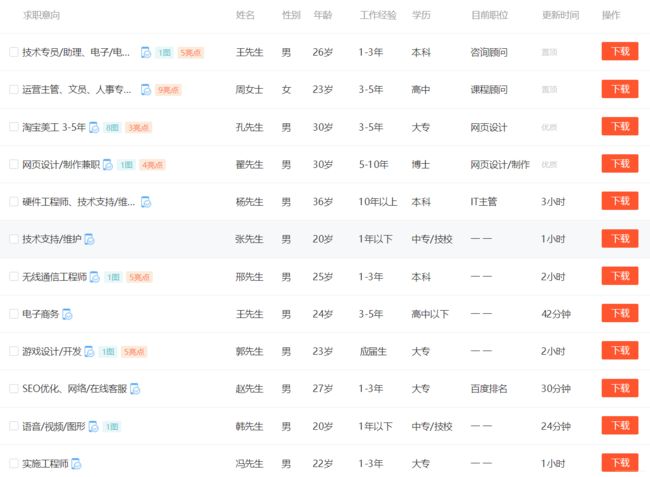Image resolution: width=650 pixels, height=477 pixels.
Task: Click the 3亮点 tag in 淘宝美工 row
Action: [138, 128]
